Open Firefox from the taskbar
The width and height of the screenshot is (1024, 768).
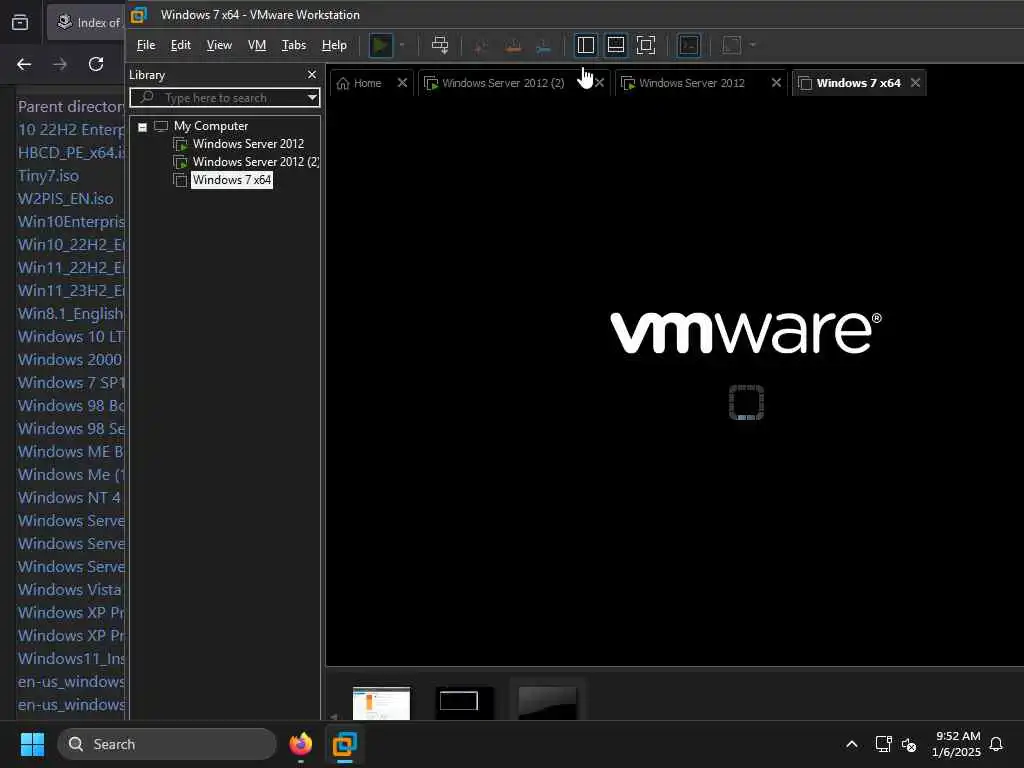click(301, 744)
